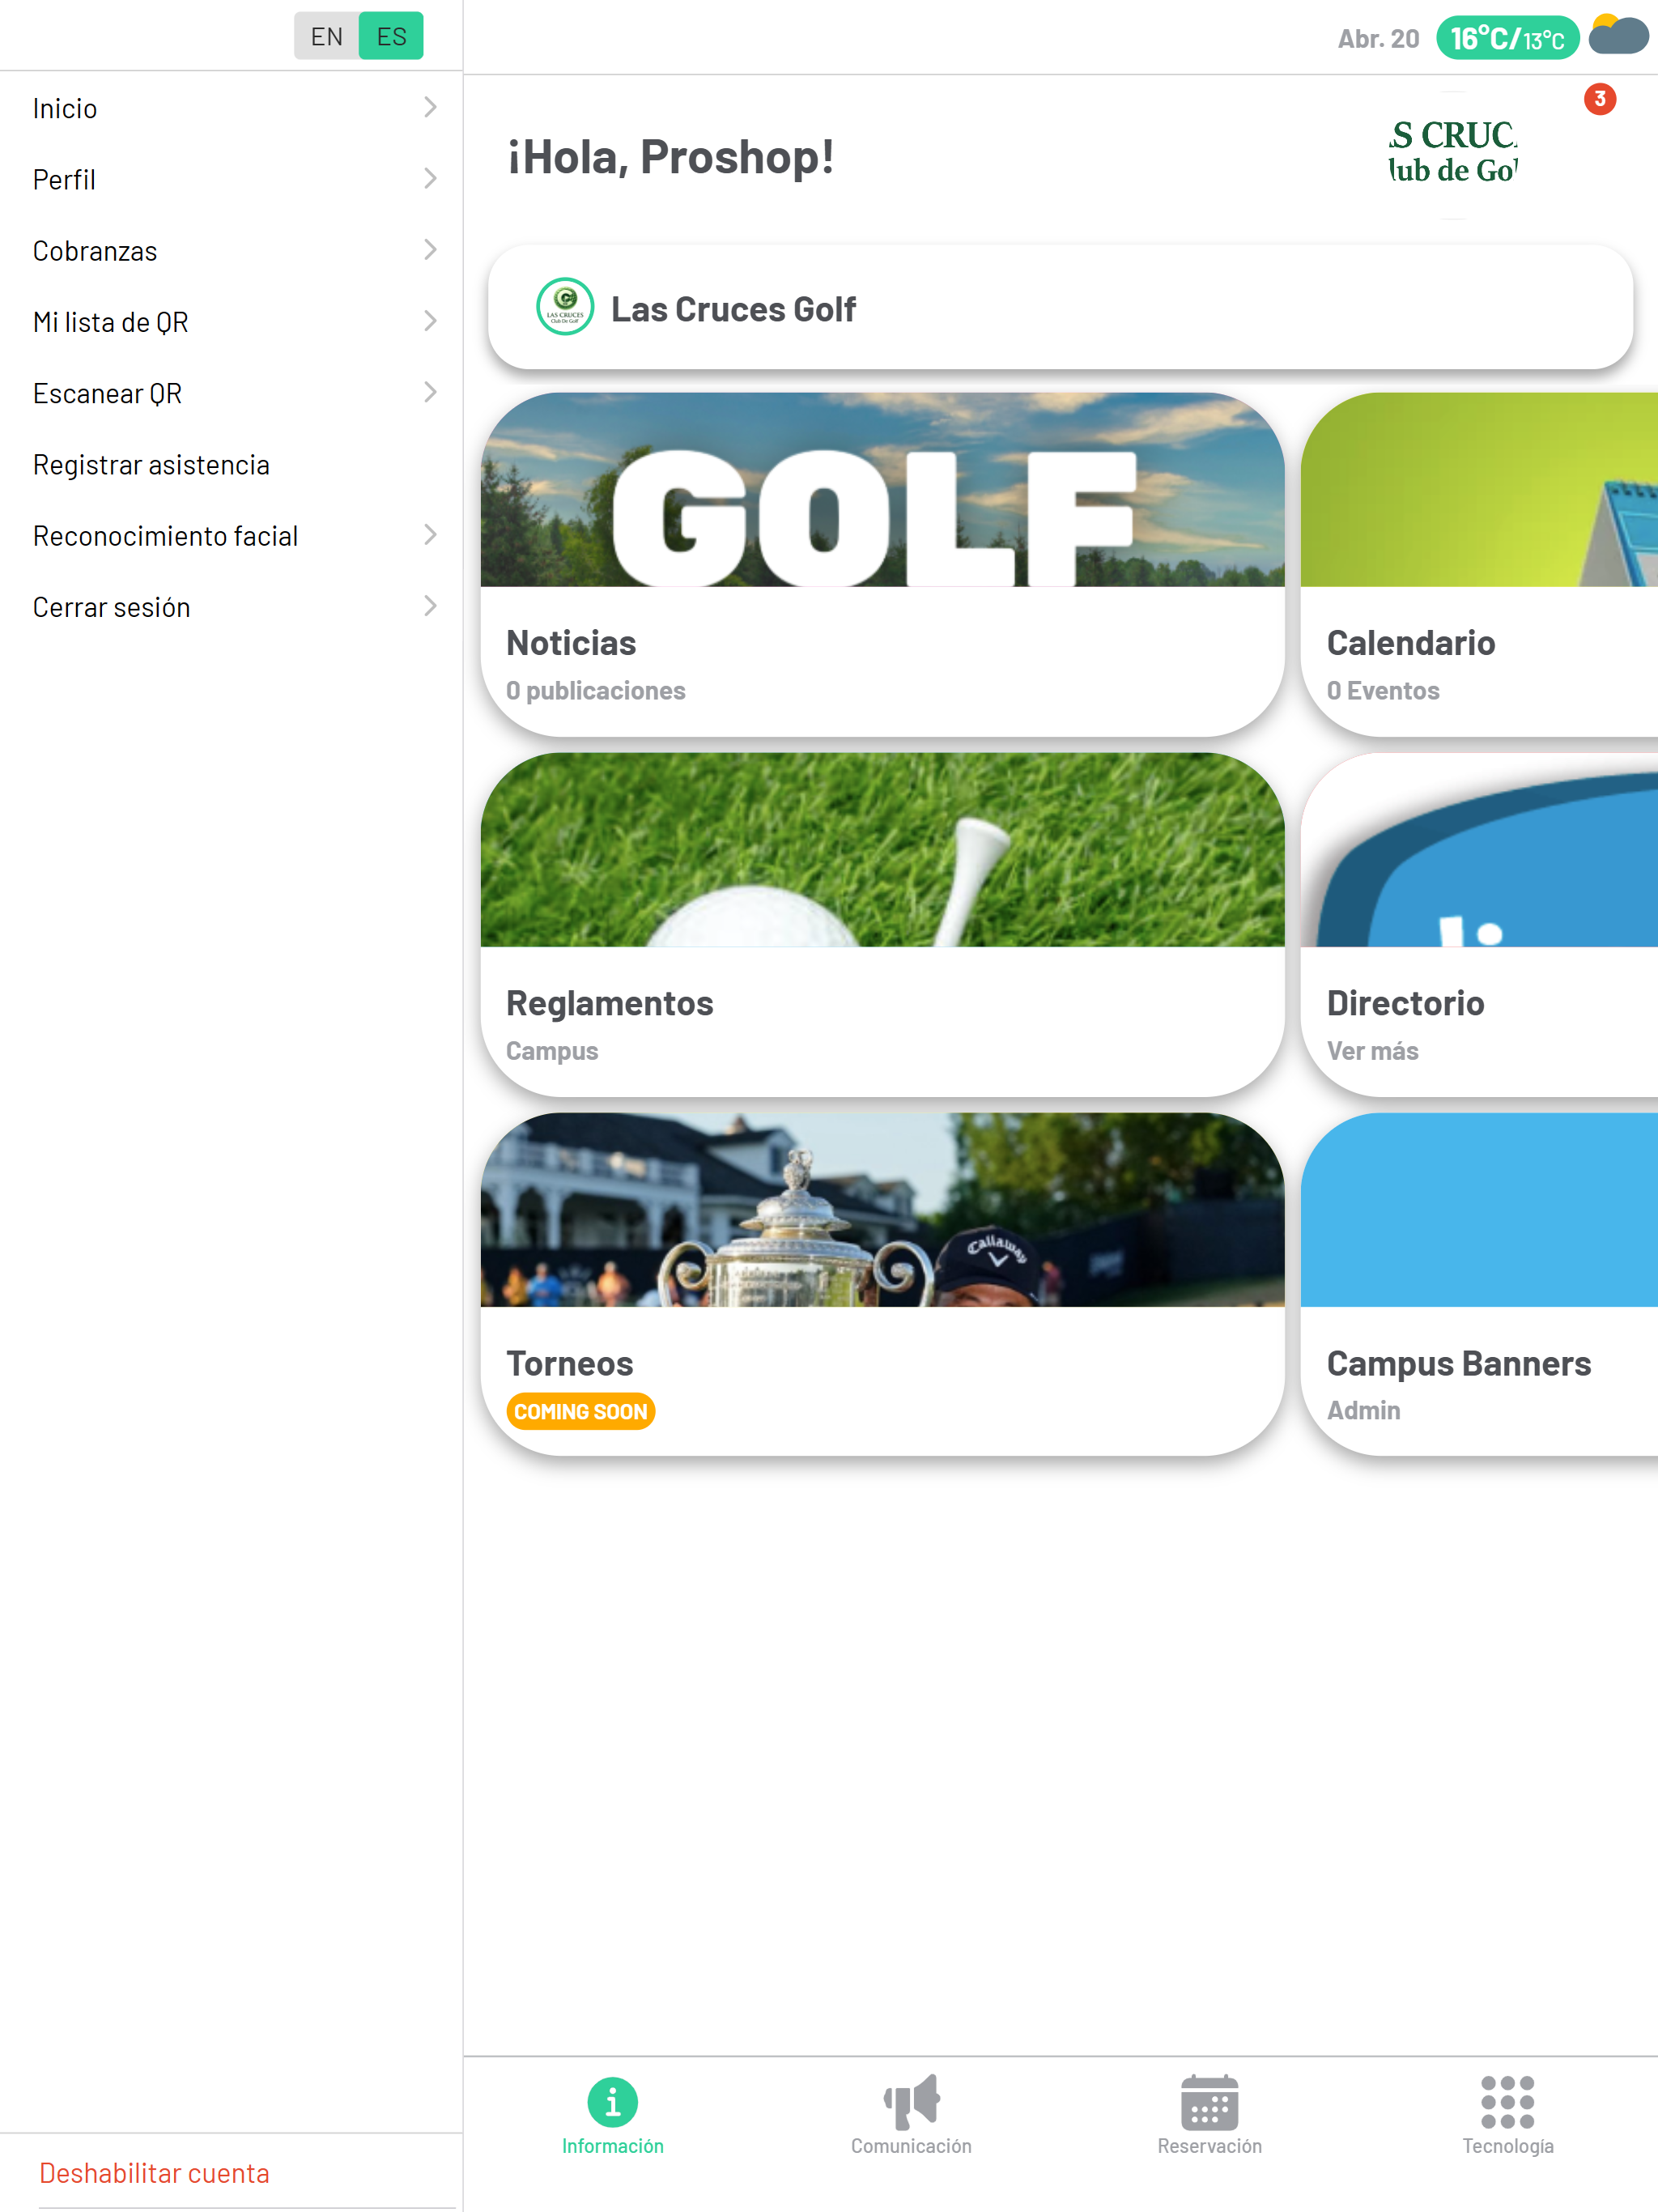Click the cloudy weather icon
Screen dimensions: 1658x2212
[x=1619, y=35]
